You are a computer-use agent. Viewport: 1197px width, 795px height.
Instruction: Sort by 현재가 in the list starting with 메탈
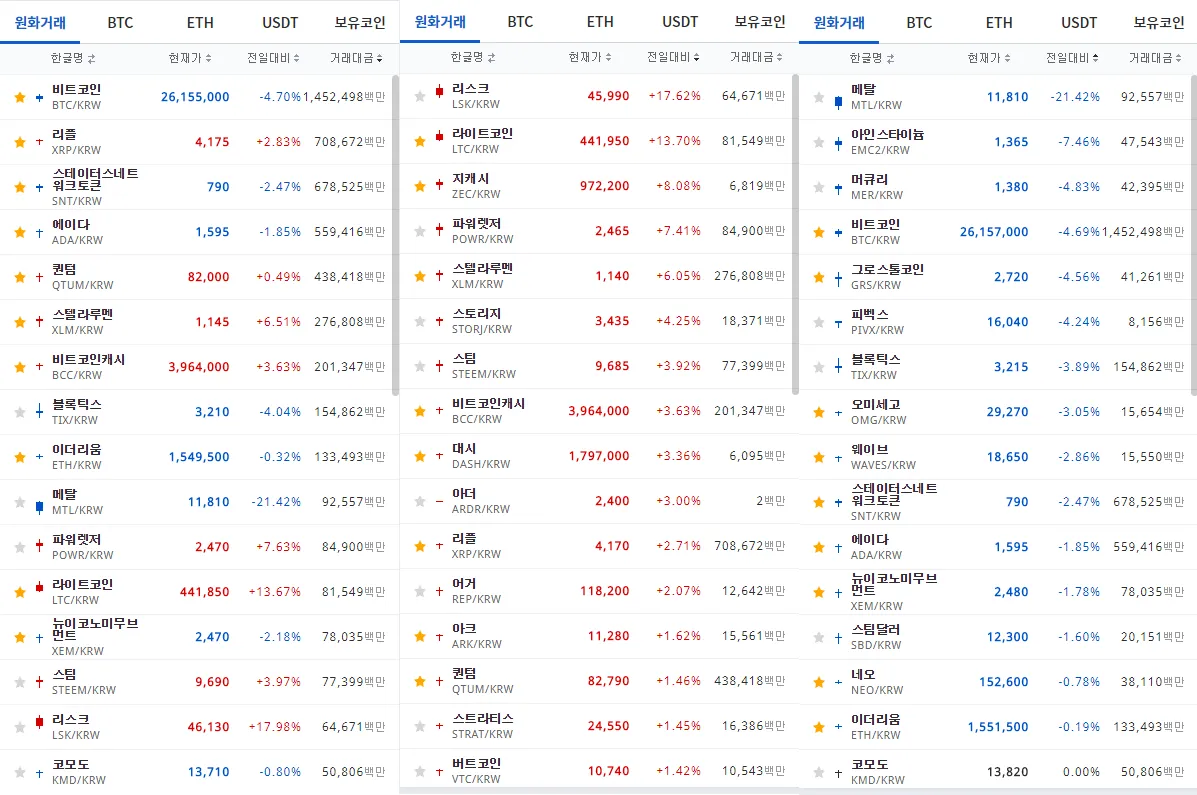[989, 58]
